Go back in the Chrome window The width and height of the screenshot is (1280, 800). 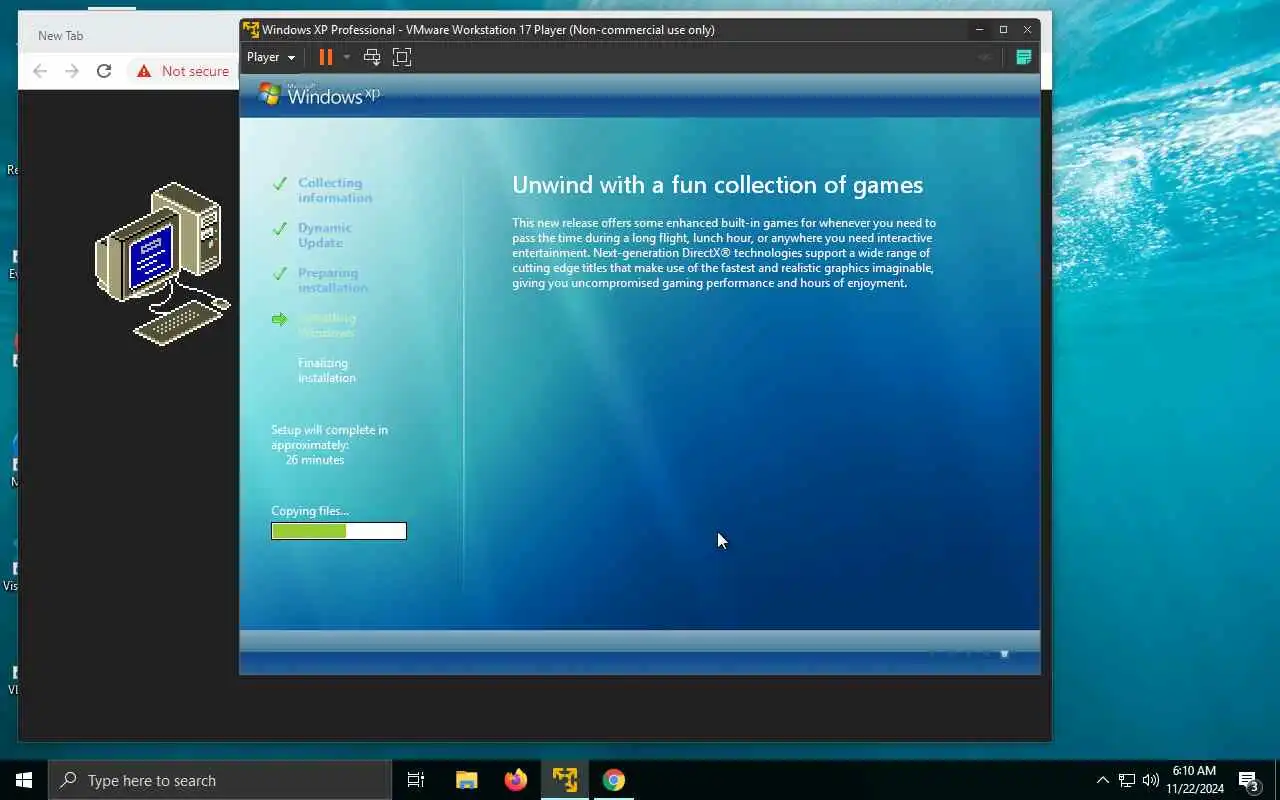tap(40, 71)
